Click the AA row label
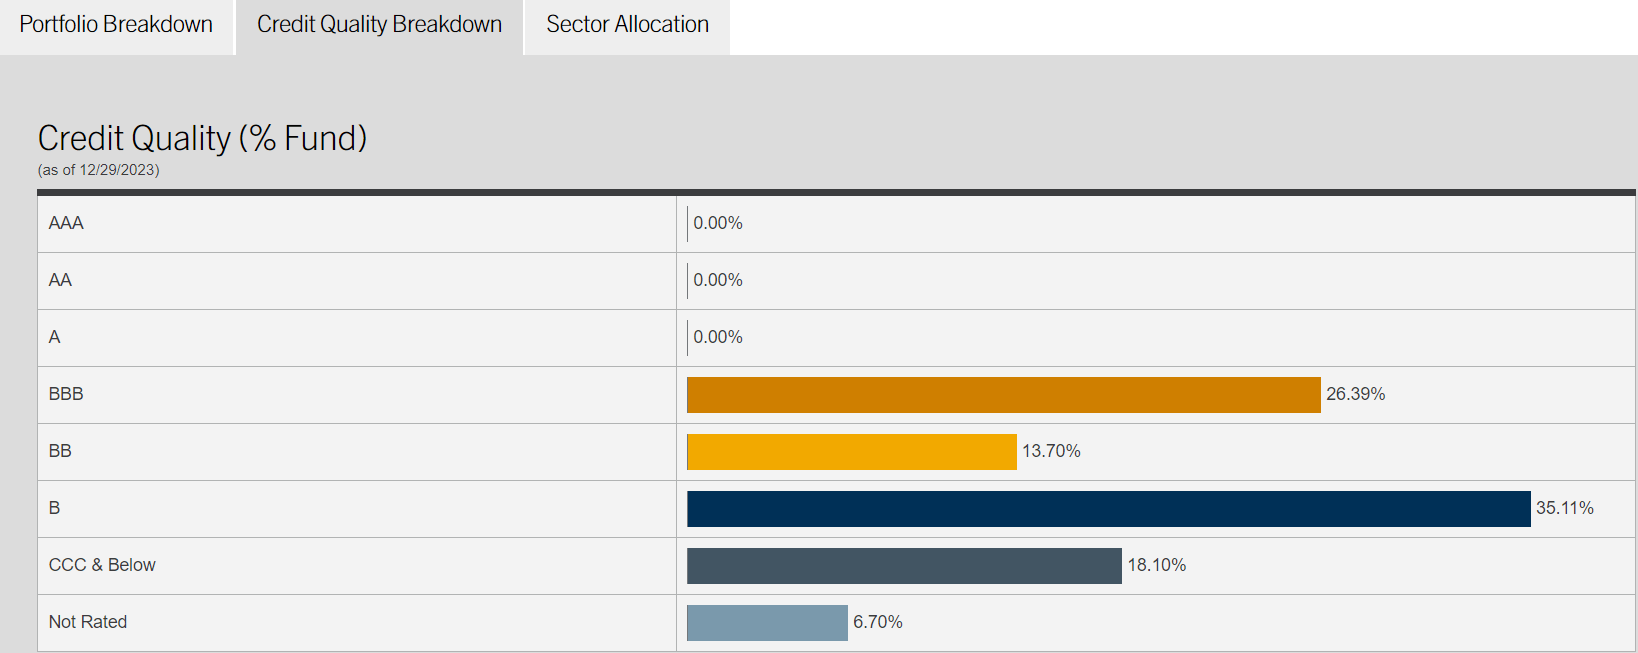Screen dimensions: 1638x653 click(x=60, y=280)
